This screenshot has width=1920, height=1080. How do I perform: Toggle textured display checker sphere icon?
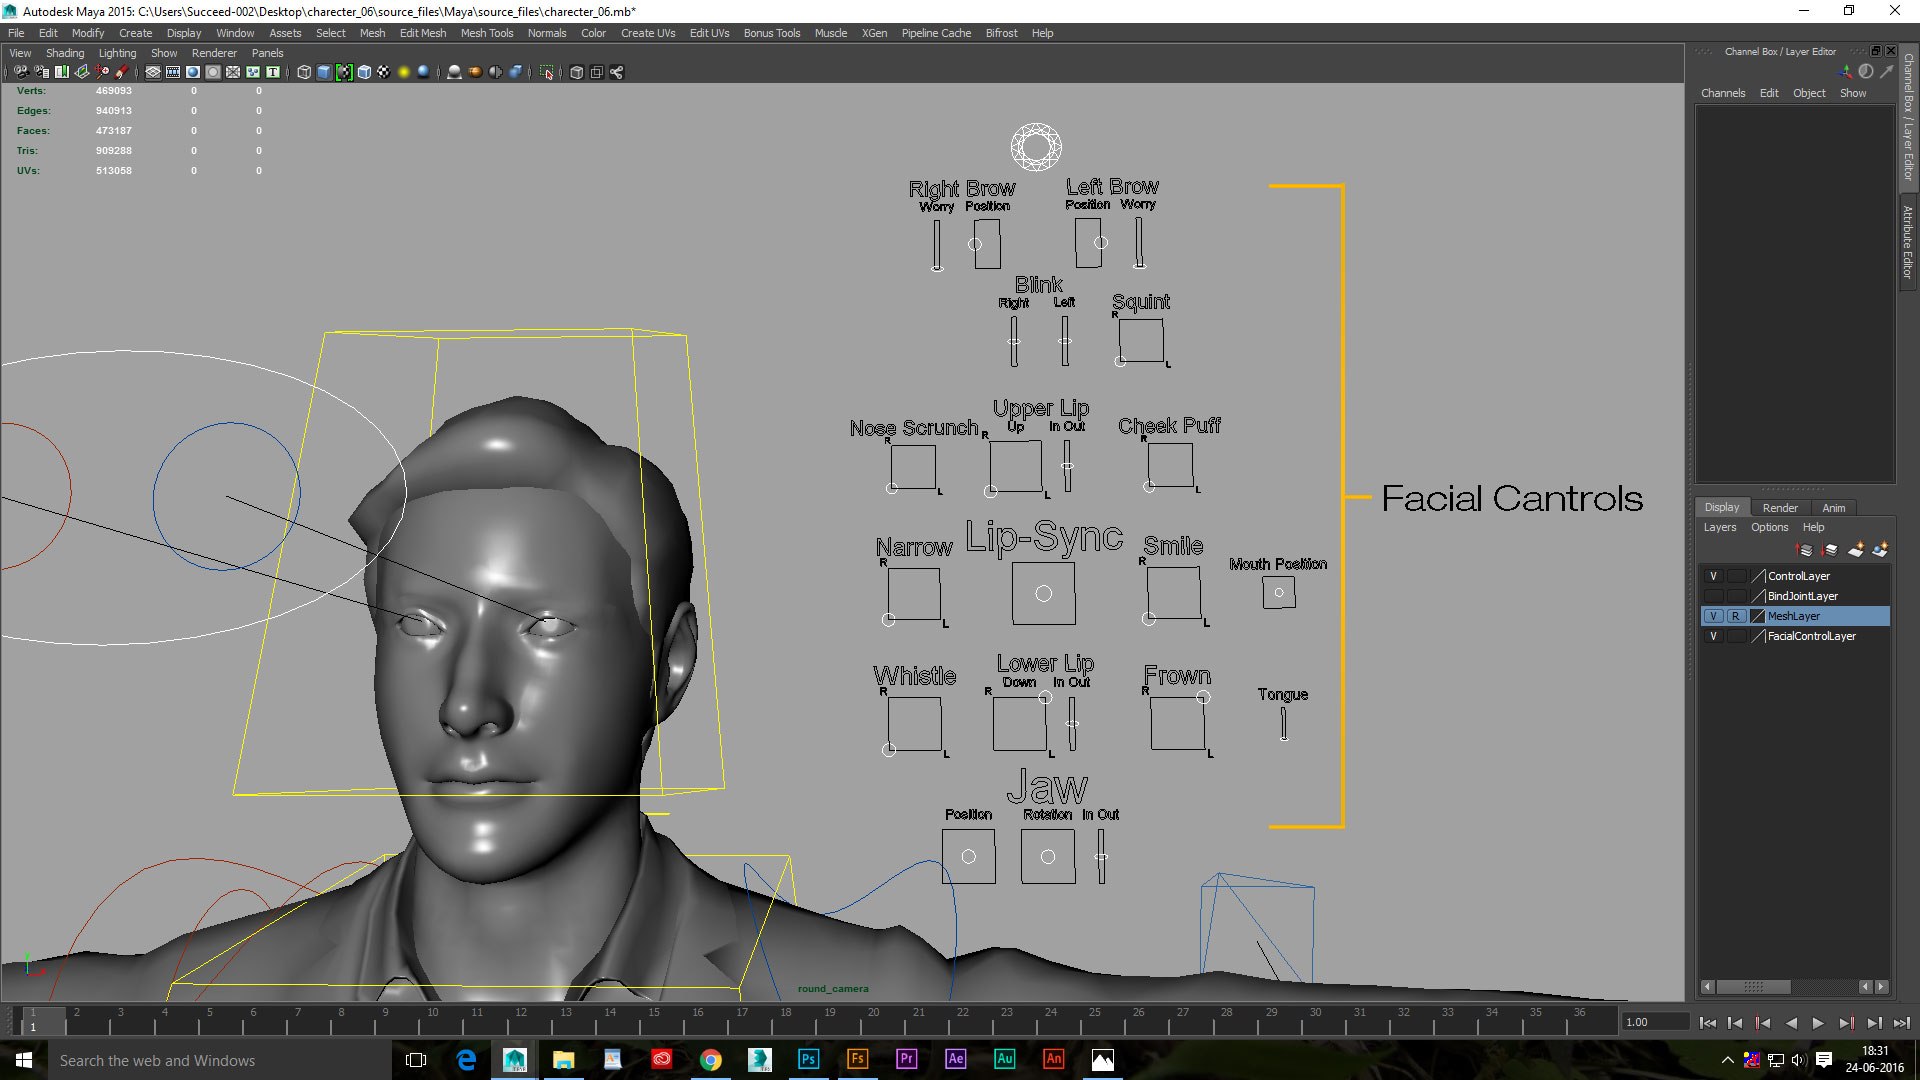click(x=383, y=72)
